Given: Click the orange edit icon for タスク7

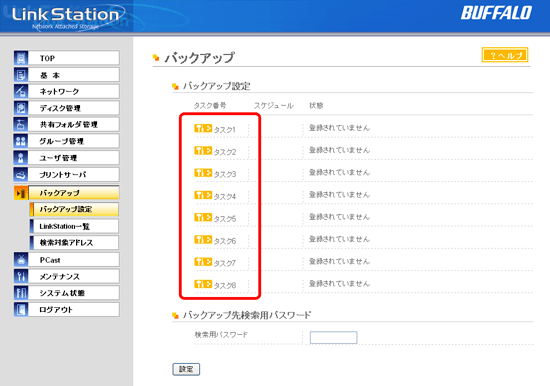Looking at the screenshot, I should click(203, 261).
